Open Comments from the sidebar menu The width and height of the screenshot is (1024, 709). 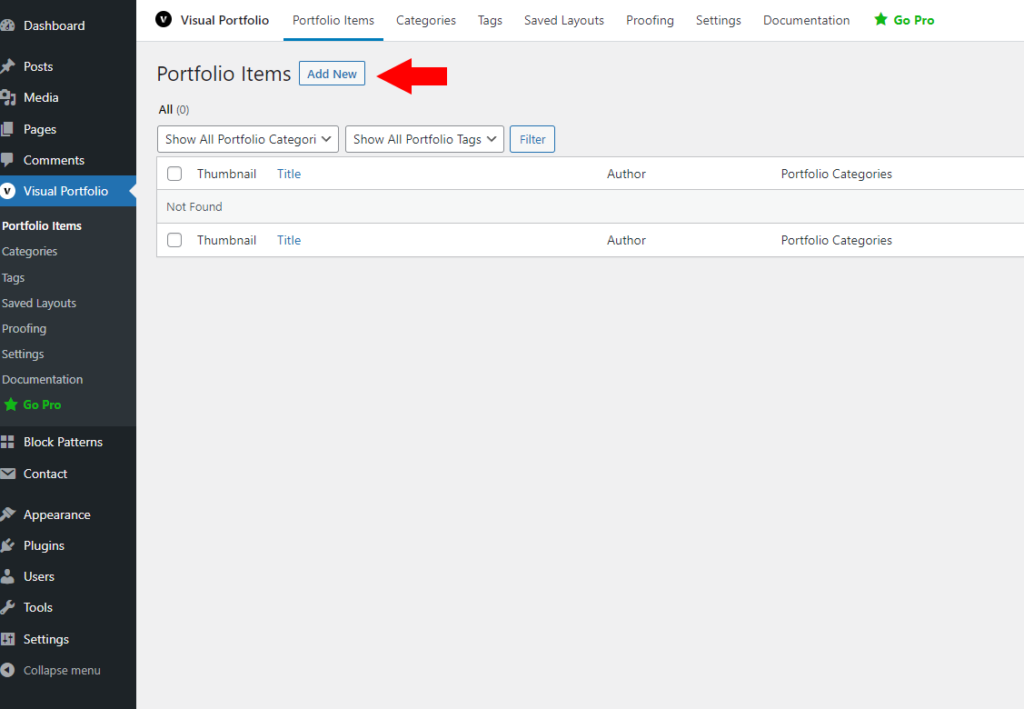coord(54,160)
